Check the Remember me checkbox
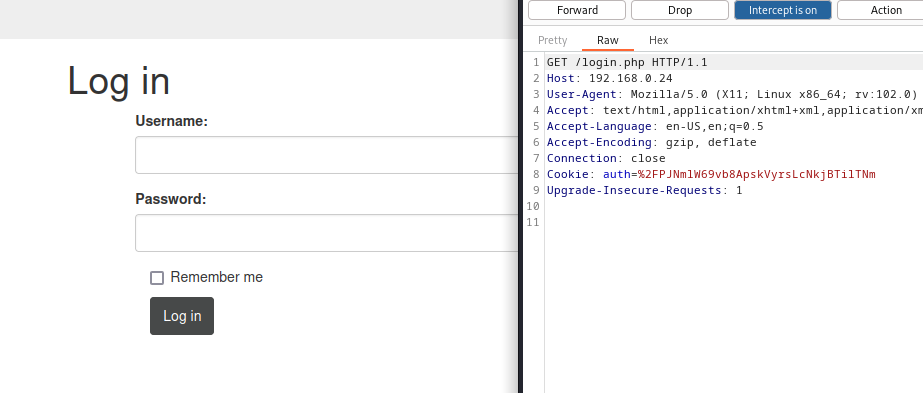 click(x=157, y=278)
